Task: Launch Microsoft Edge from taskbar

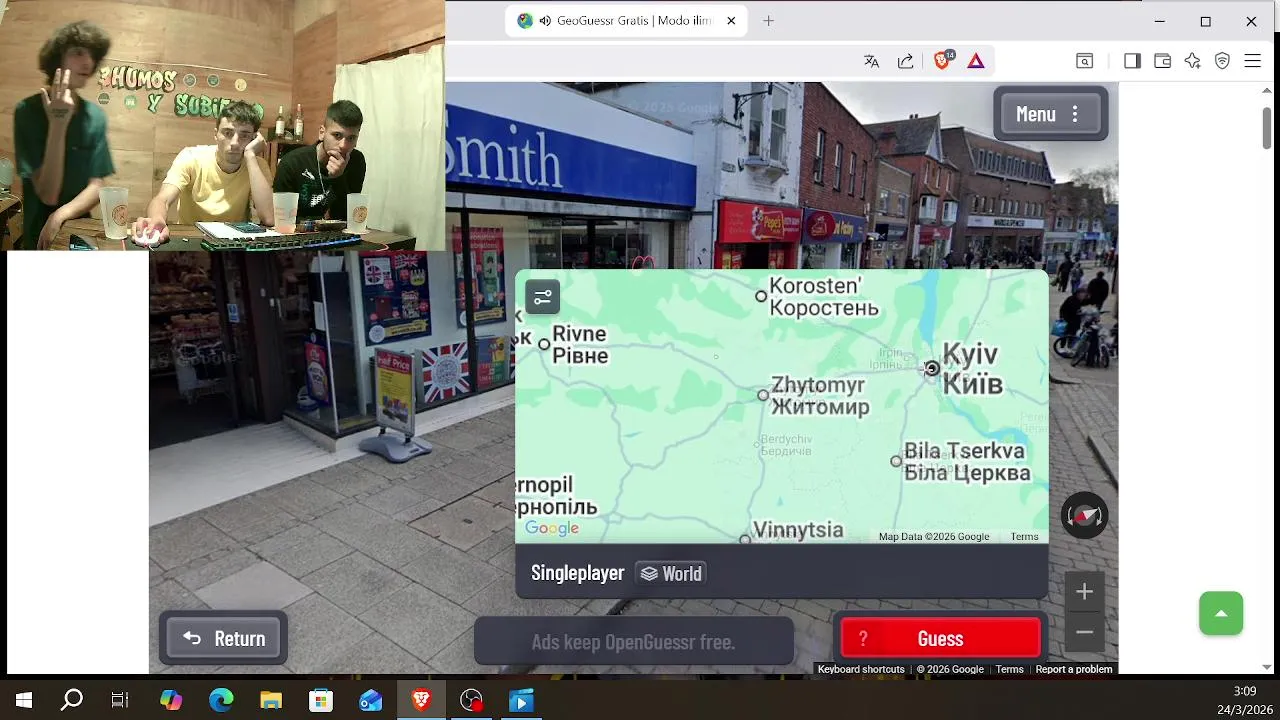Action: pos(221,701)
